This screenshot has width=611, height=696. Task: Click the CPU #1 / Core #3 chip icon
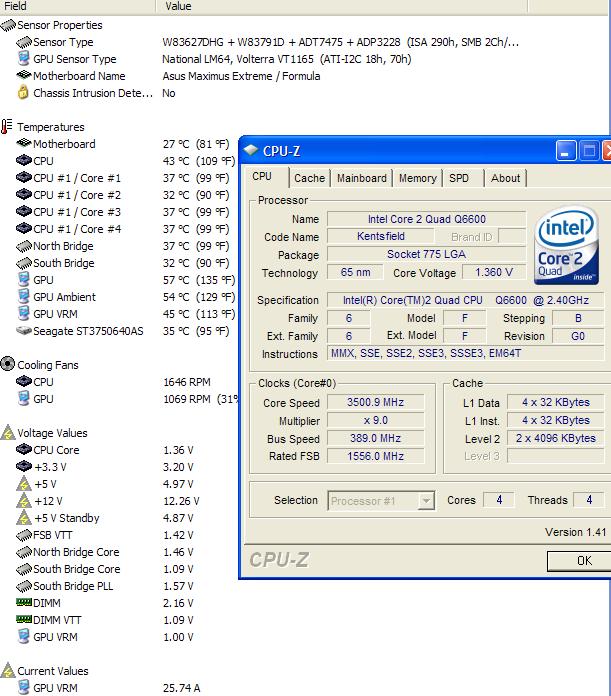pos(24,211)
